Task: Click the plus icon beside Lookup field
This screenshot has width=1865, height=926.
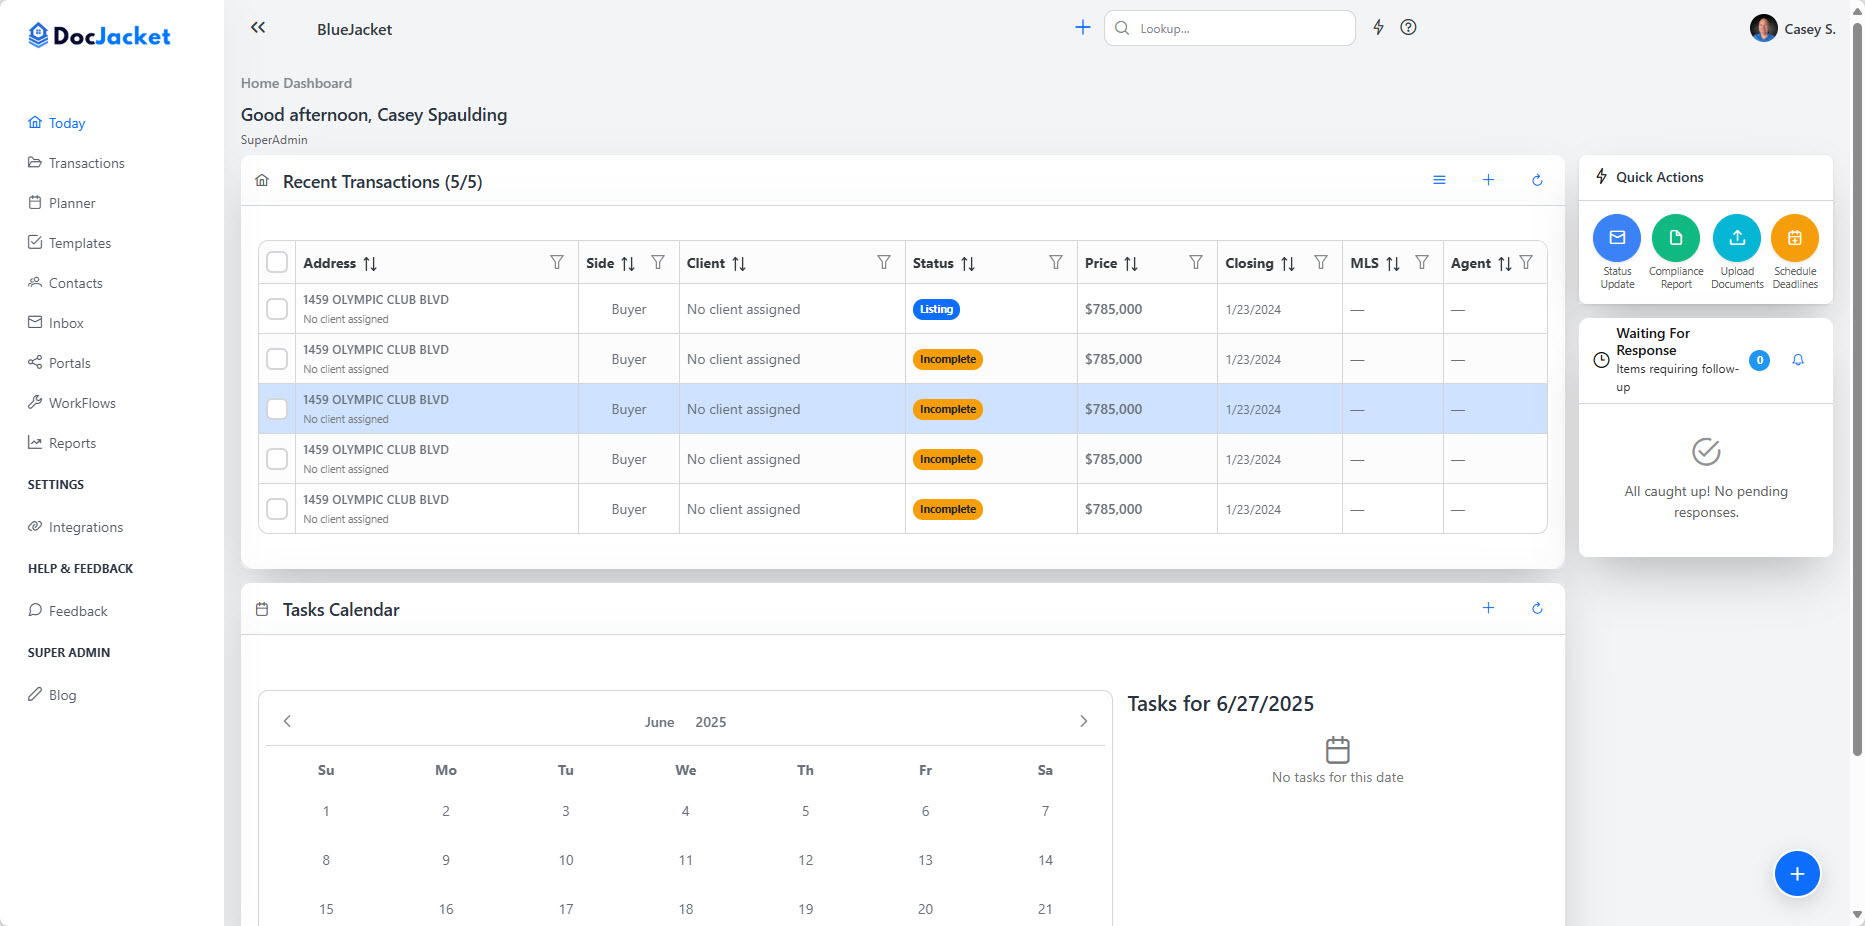Action: click(x=1082, y=28)
